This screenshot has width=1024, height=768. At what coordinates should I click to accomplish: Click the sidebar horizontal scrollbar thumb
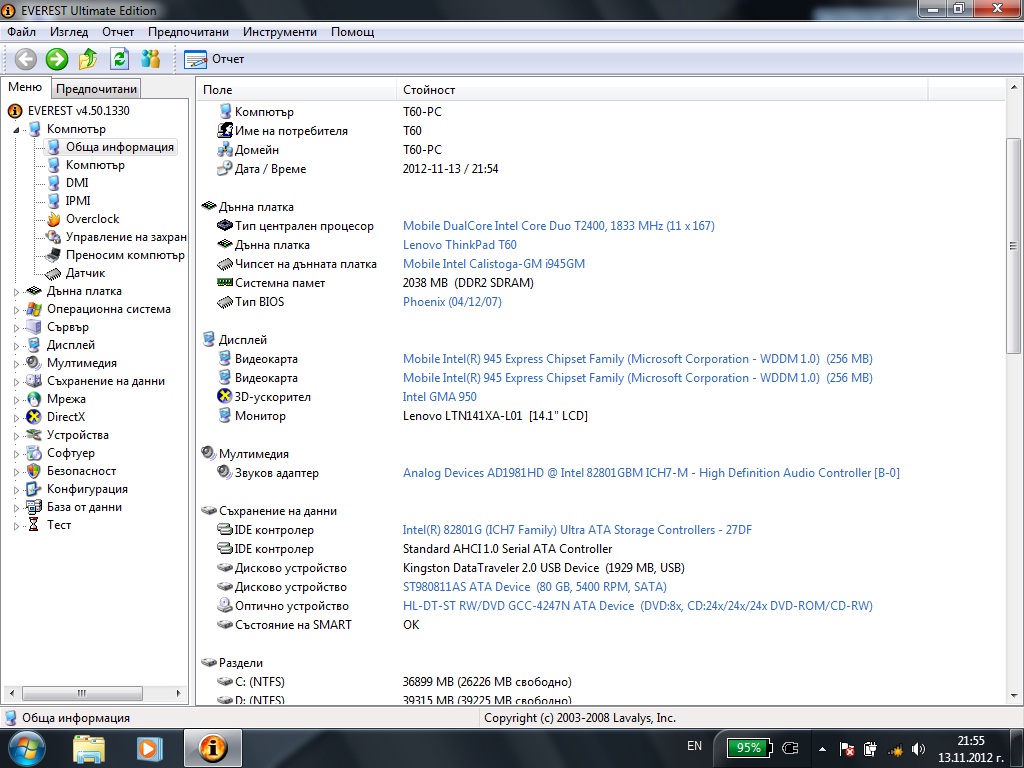[82, 693]
